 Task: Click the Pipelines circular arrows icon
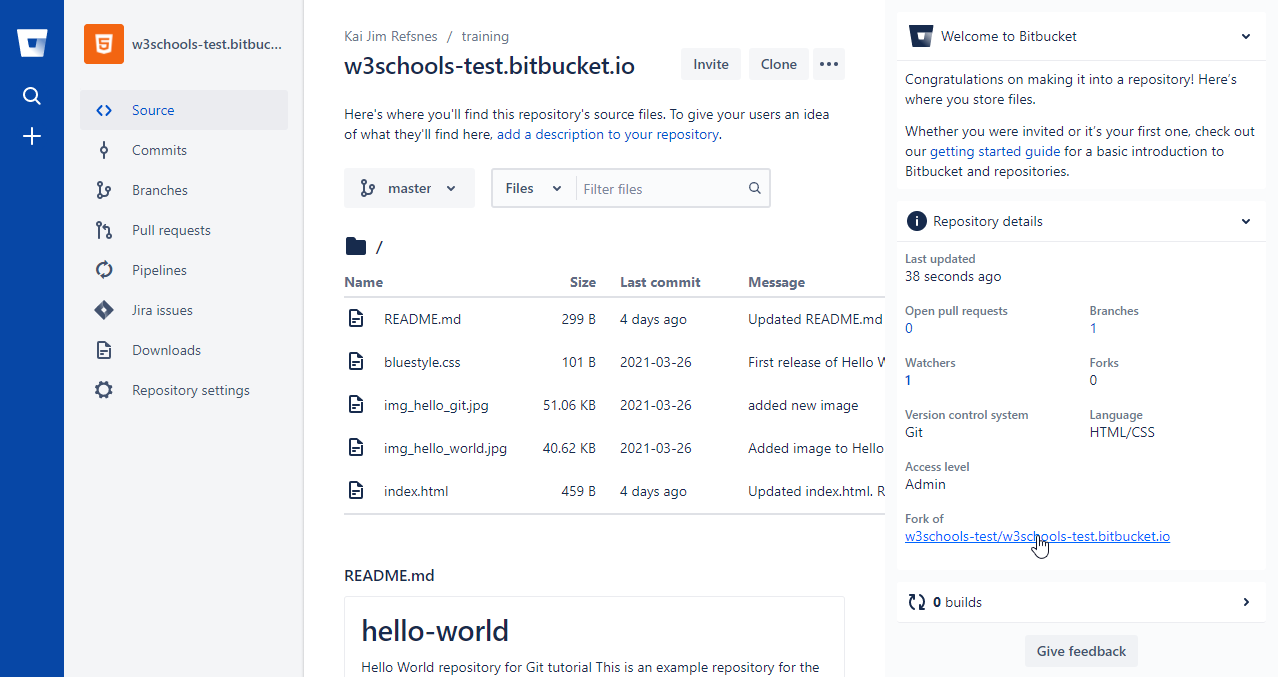click(x=104, y=270)
